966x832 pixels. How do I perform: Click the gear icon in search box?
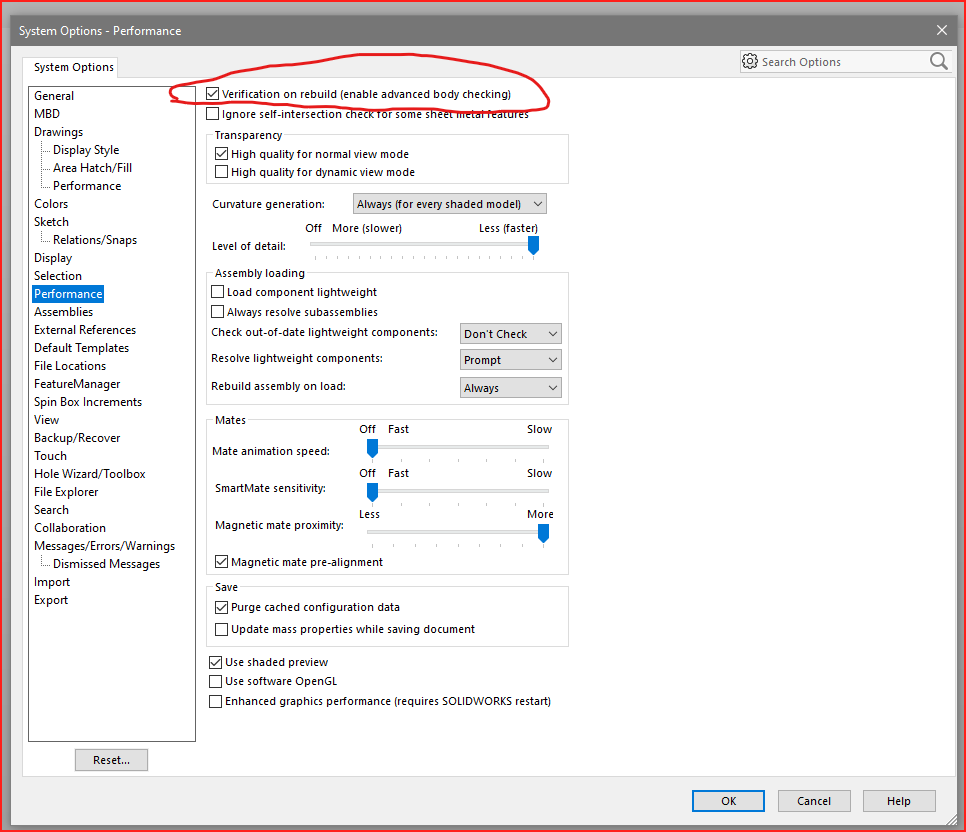point(750,62)
